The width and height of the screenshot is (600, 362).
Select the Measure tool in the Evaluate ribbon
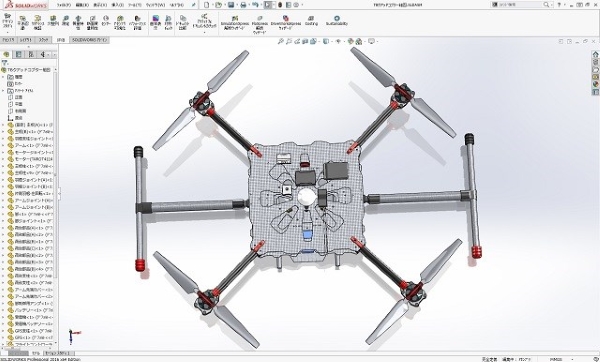coord(65,21)
